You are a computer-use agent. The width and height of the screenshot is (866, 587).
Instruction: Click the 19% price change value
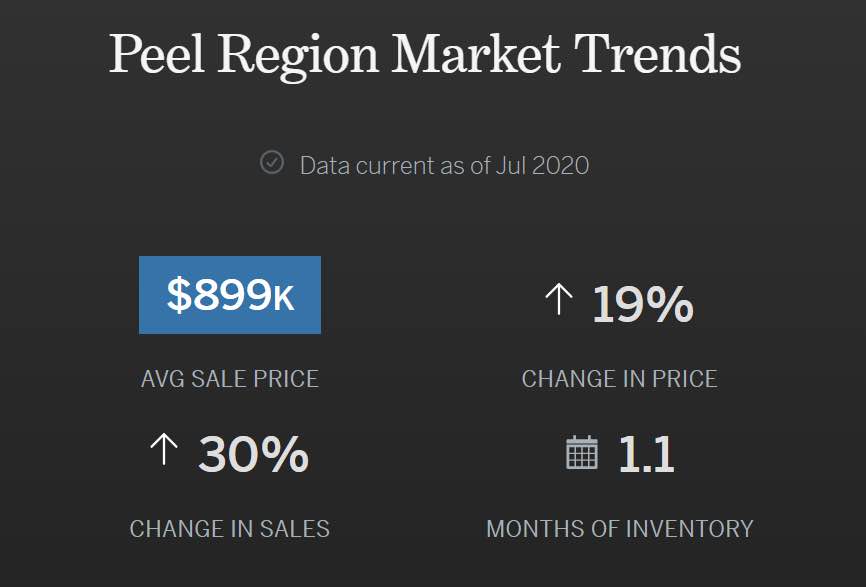(642, 304)
